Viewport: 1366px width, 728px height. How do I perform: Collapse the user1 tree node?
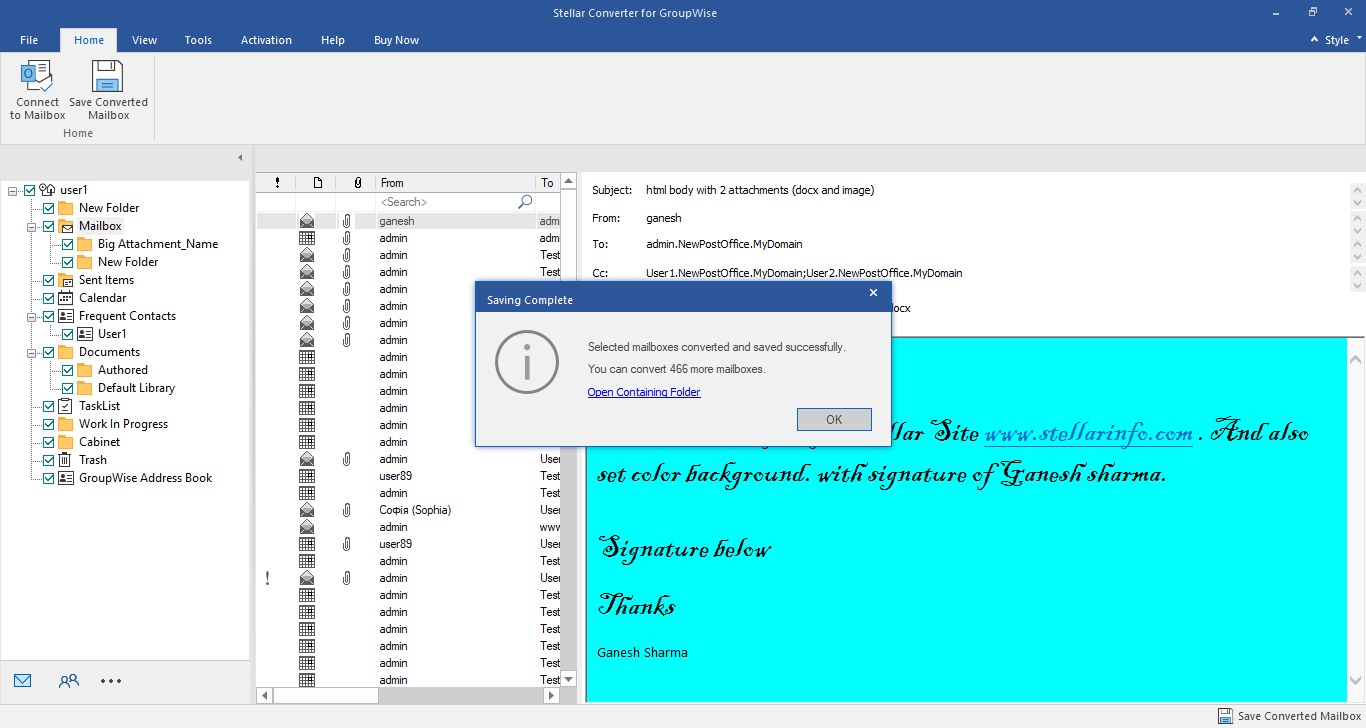pos(12,190)
